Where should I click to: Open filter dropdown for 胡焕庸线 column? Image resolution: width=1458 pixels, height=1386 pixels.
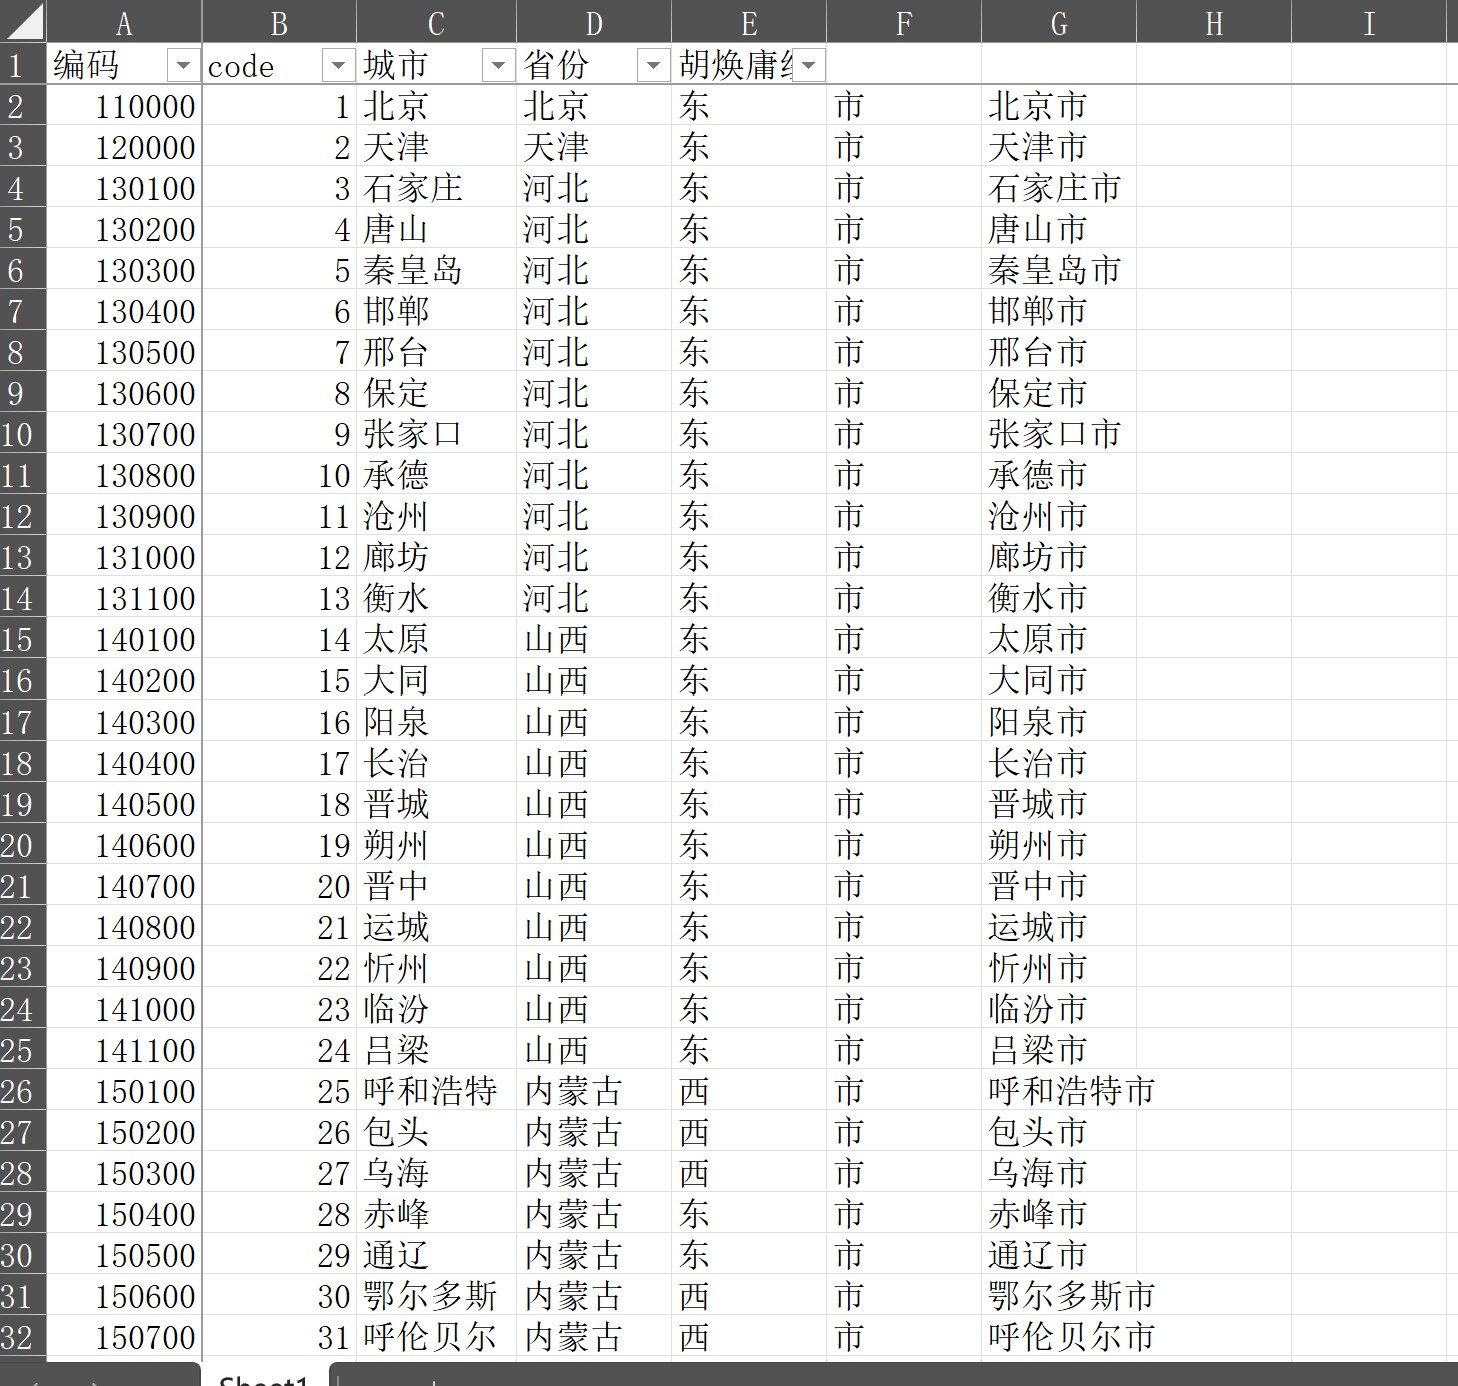[x=808, y=66]
